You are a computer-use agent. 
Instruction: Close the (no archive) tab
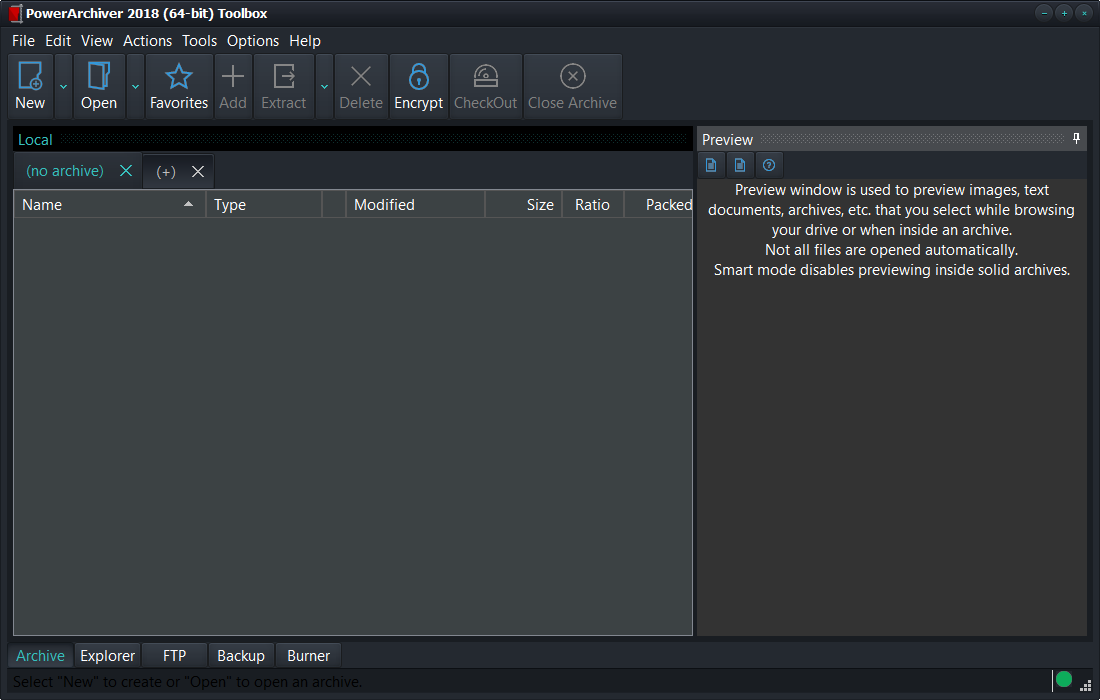[126, 171]
